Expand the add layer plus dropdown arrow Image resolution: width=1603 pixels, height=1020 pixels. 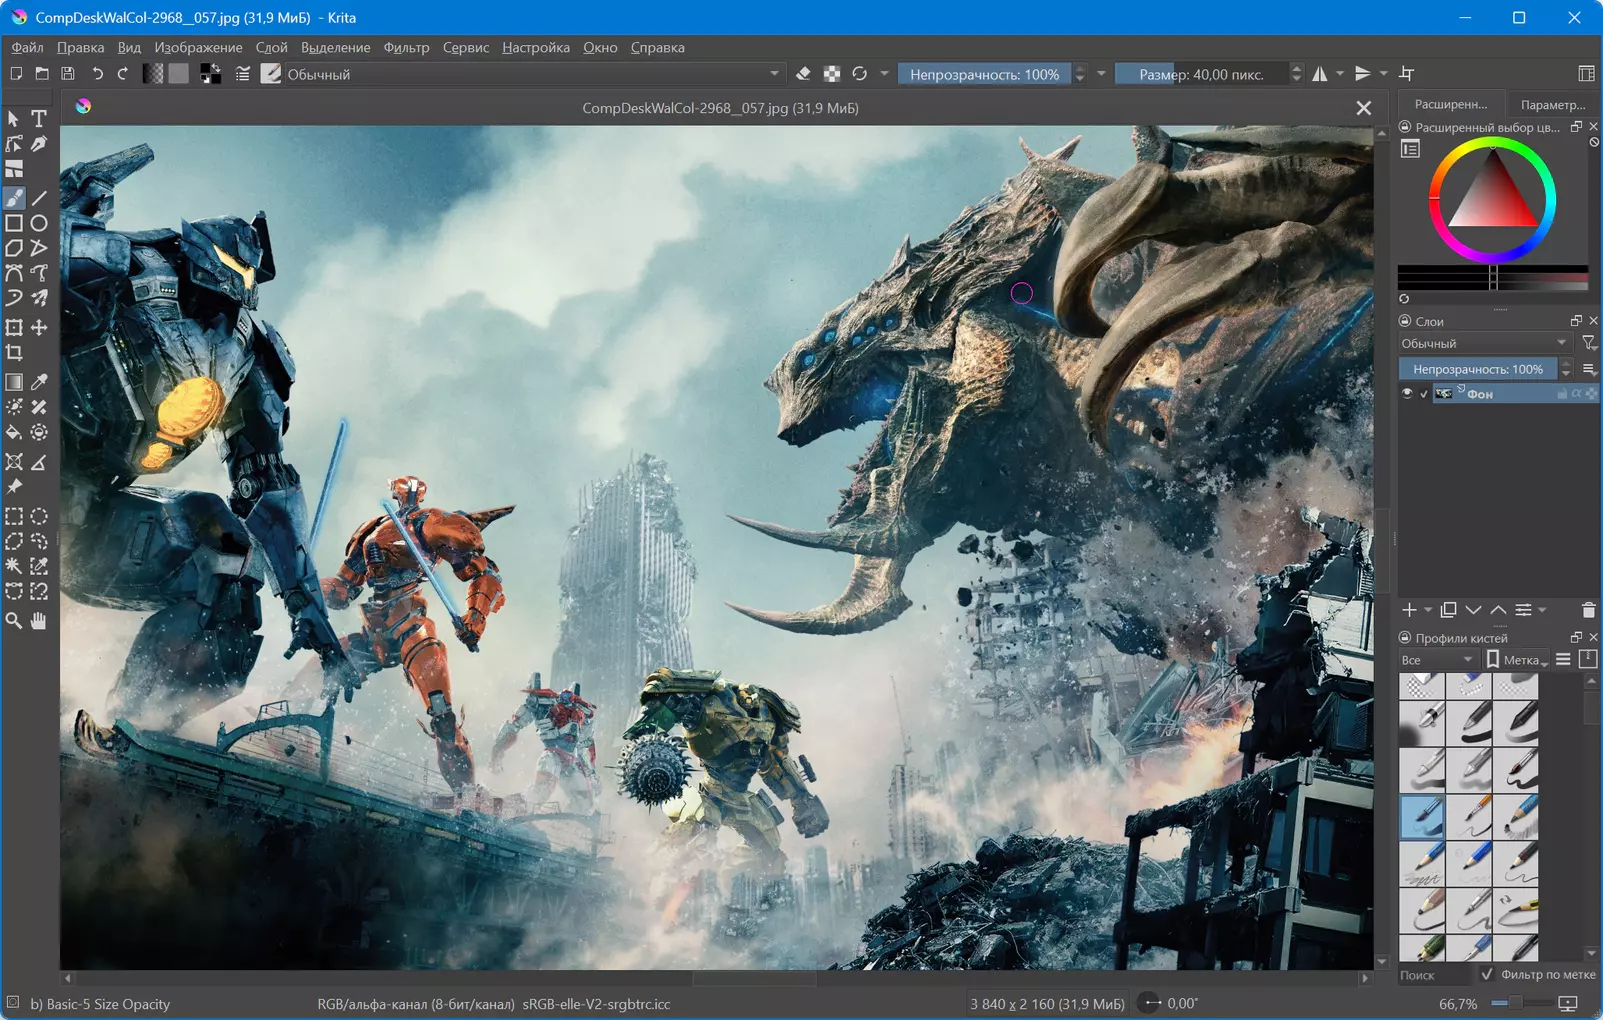(x=1428, y=610)
